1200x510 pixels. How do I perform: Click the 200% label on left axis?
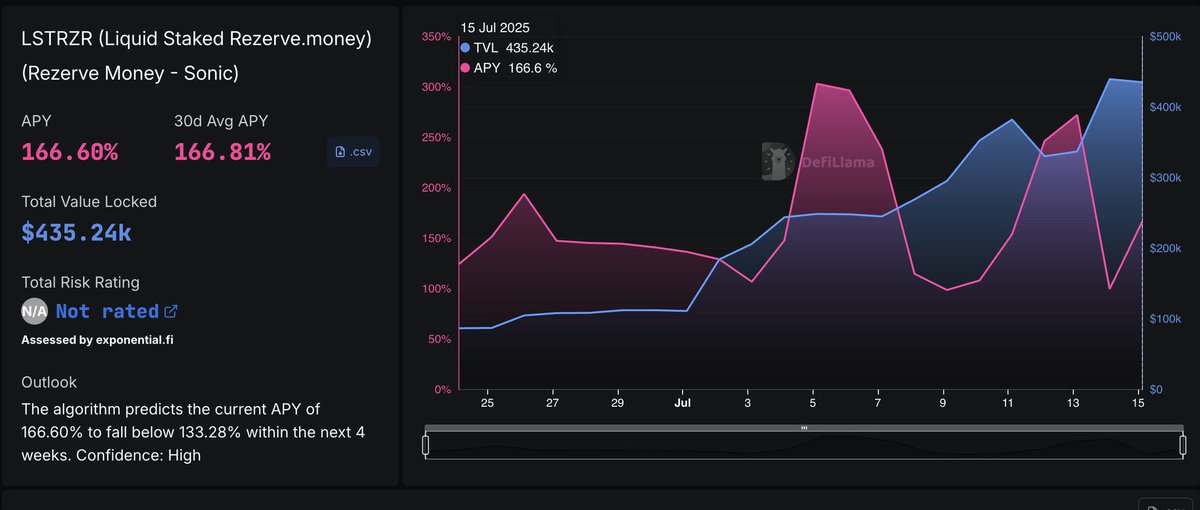tap(437, 188)
